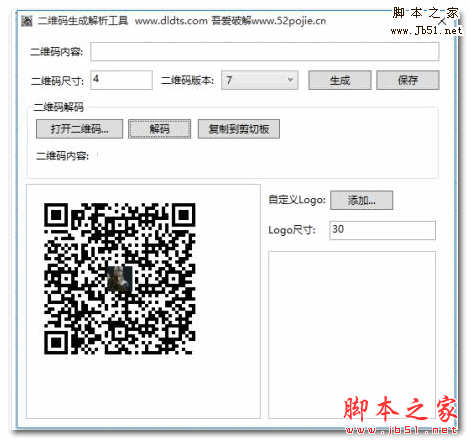Click 复制到剪切板 copy button

click(239, 129)
